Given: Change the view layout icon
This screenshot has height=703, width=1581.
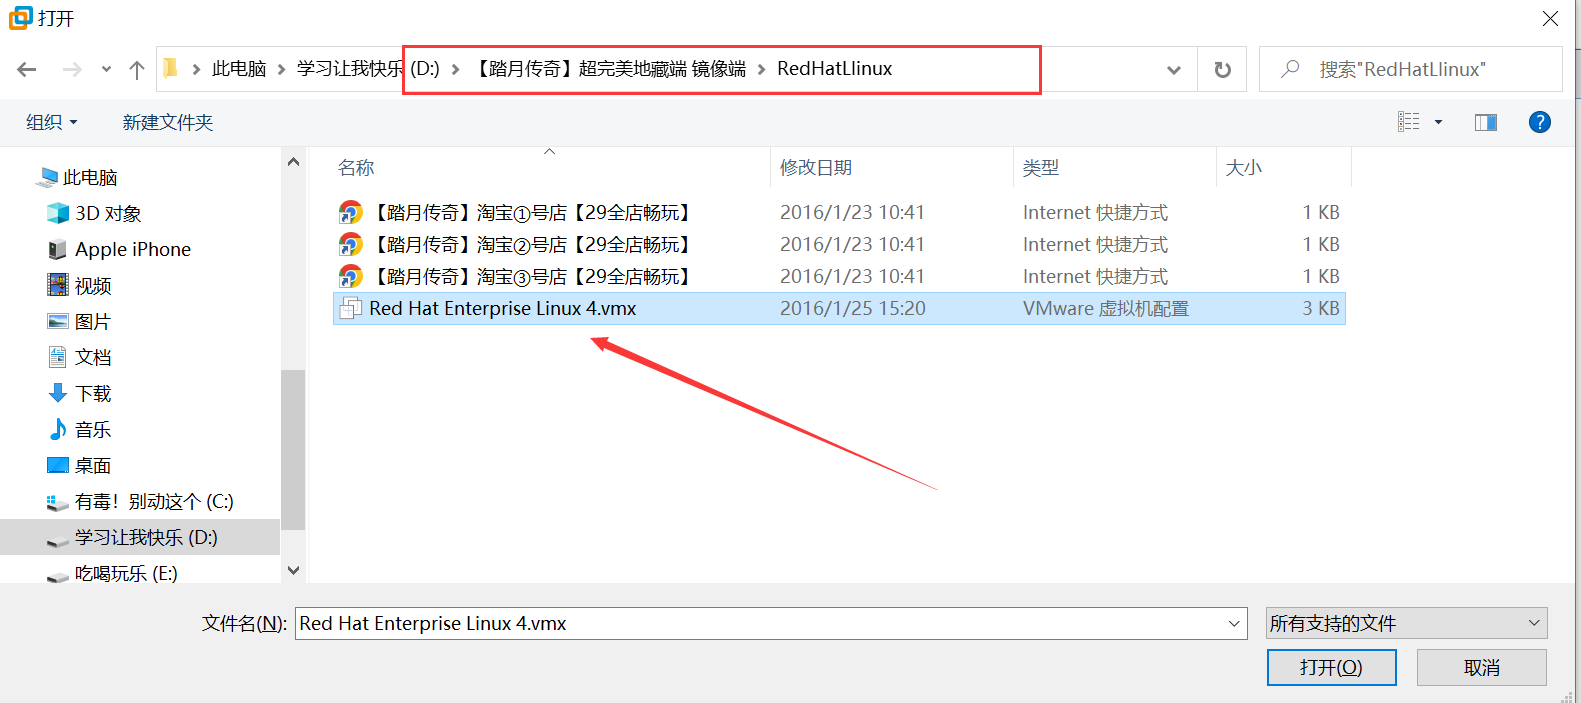Looking at the screenshot, I should tap(1408, 122).
